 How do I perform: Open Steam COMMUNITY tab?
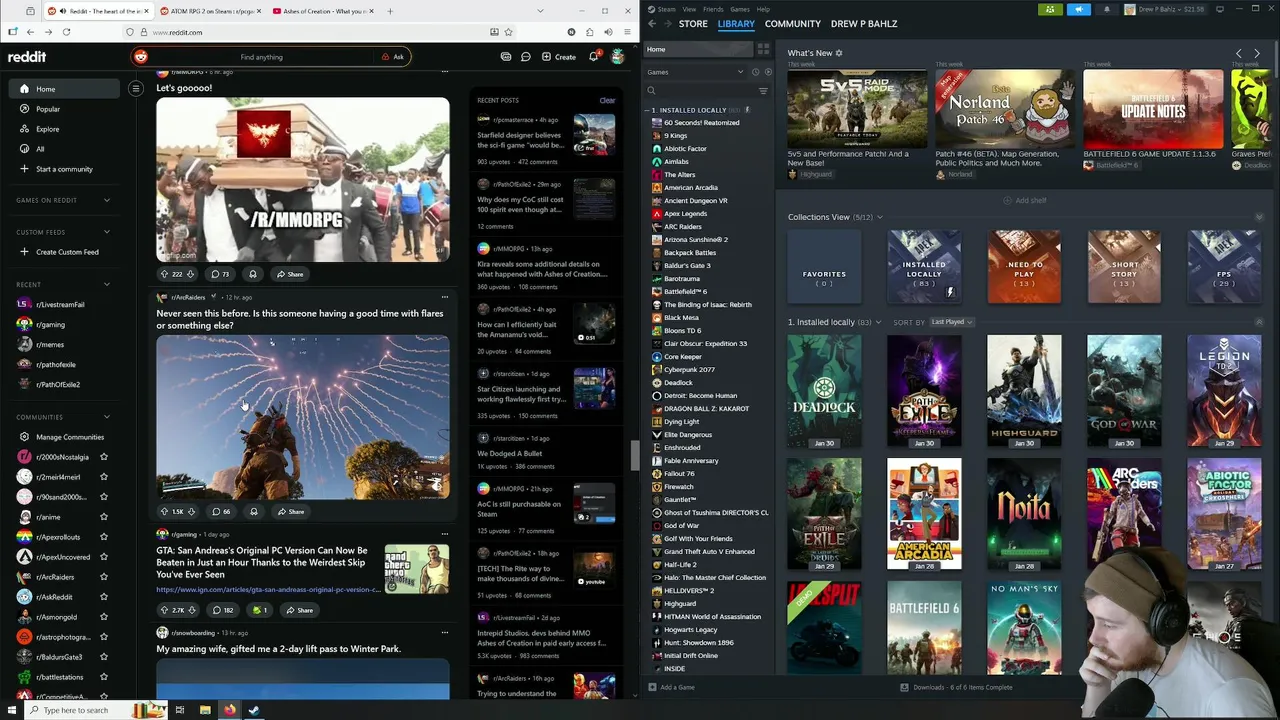point(793,23)
